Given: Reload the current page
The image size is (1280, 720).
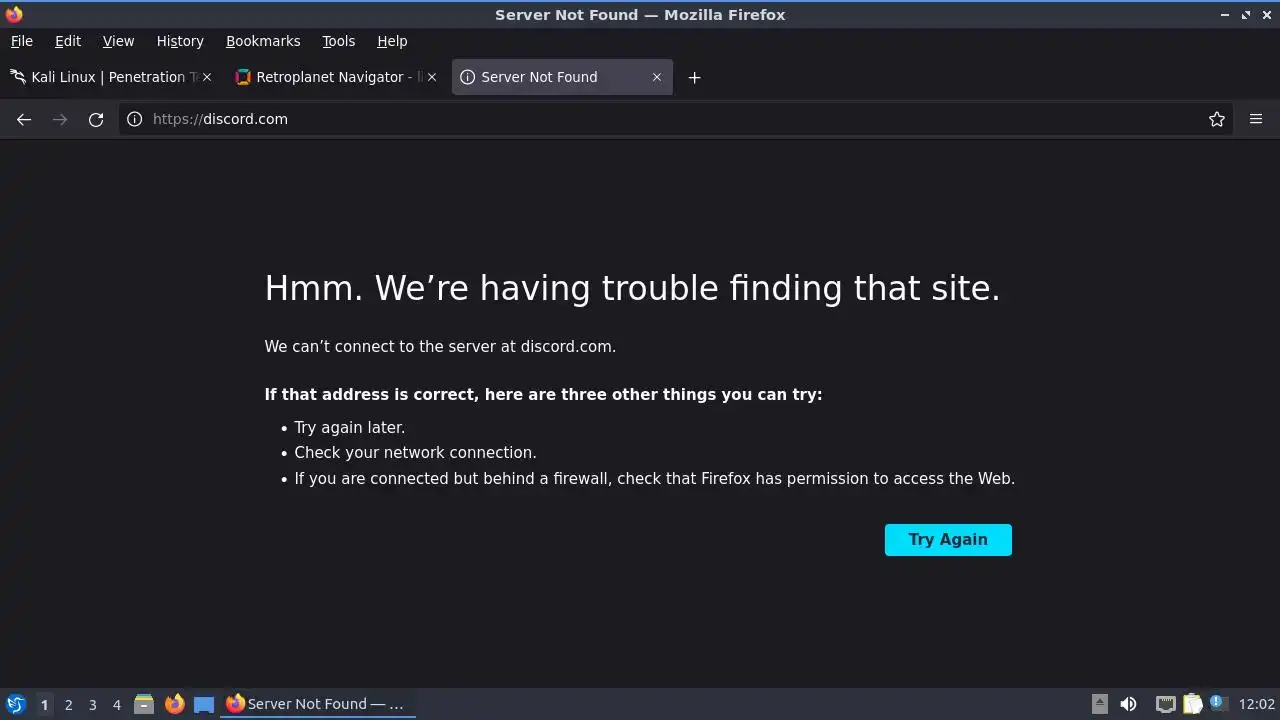Looking at the screenshot, I should 96,119.
